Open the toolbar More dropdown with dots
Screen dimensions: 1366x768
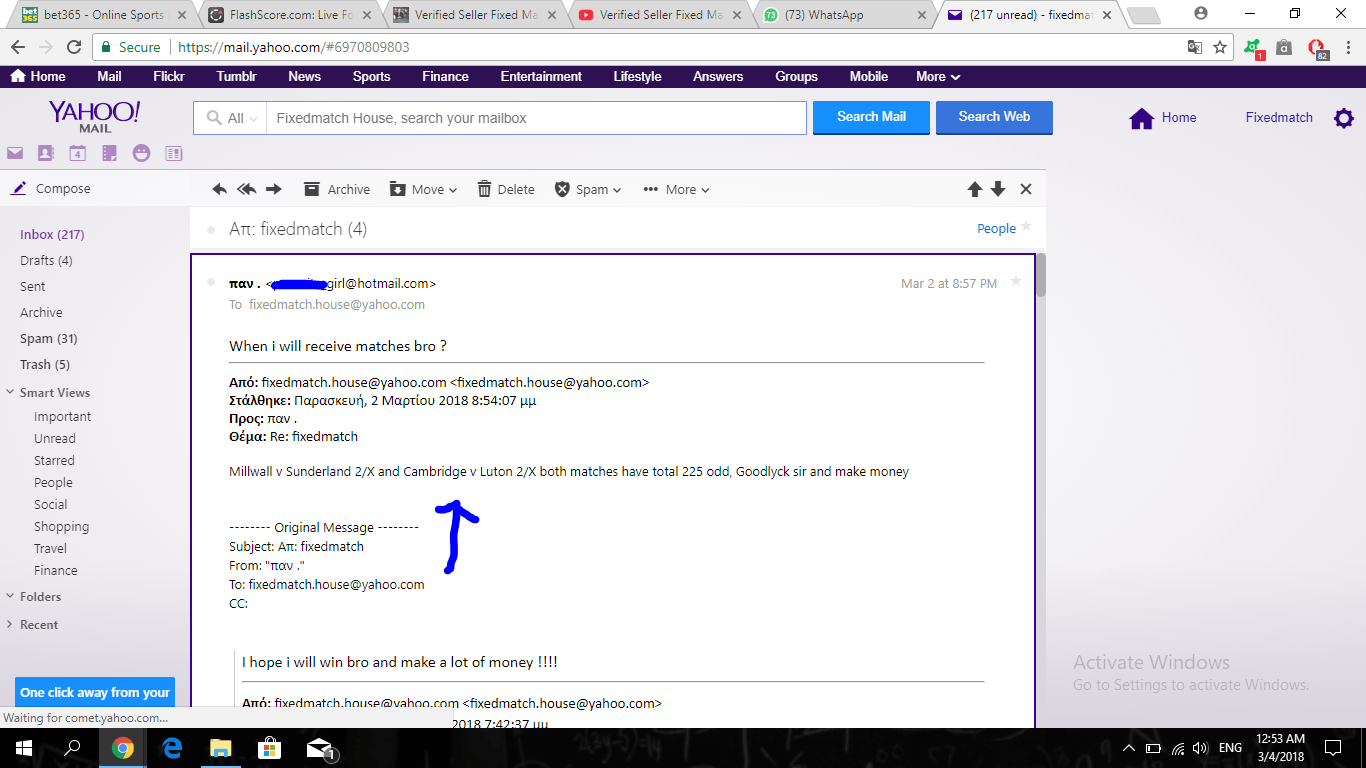[x=676, y=189]
